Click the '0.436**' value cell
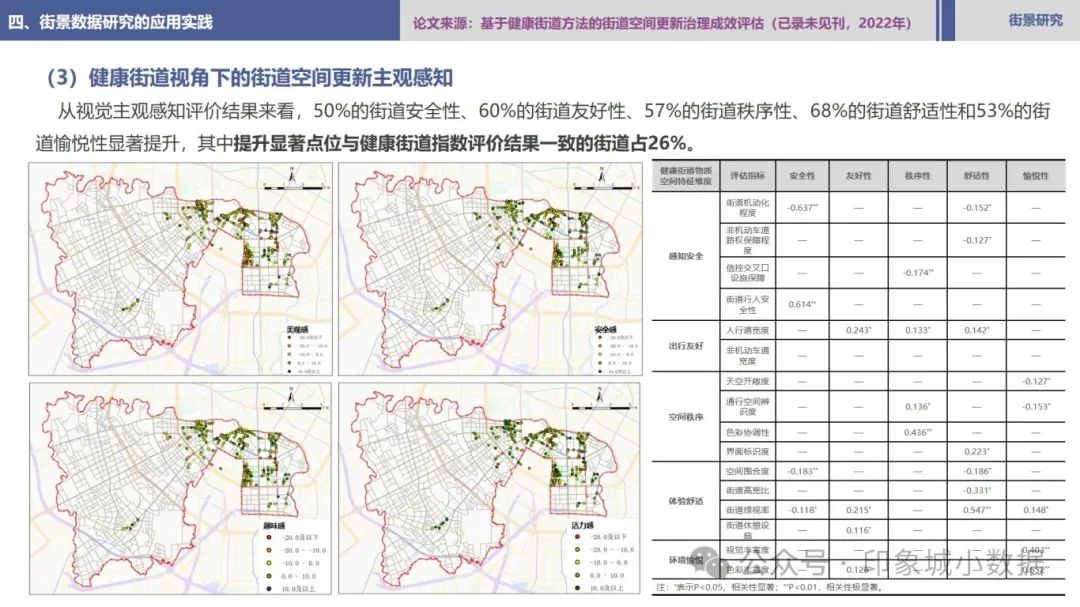This screenshot has width=1080, height=607. pyautogui.click(x=917, y=432)
